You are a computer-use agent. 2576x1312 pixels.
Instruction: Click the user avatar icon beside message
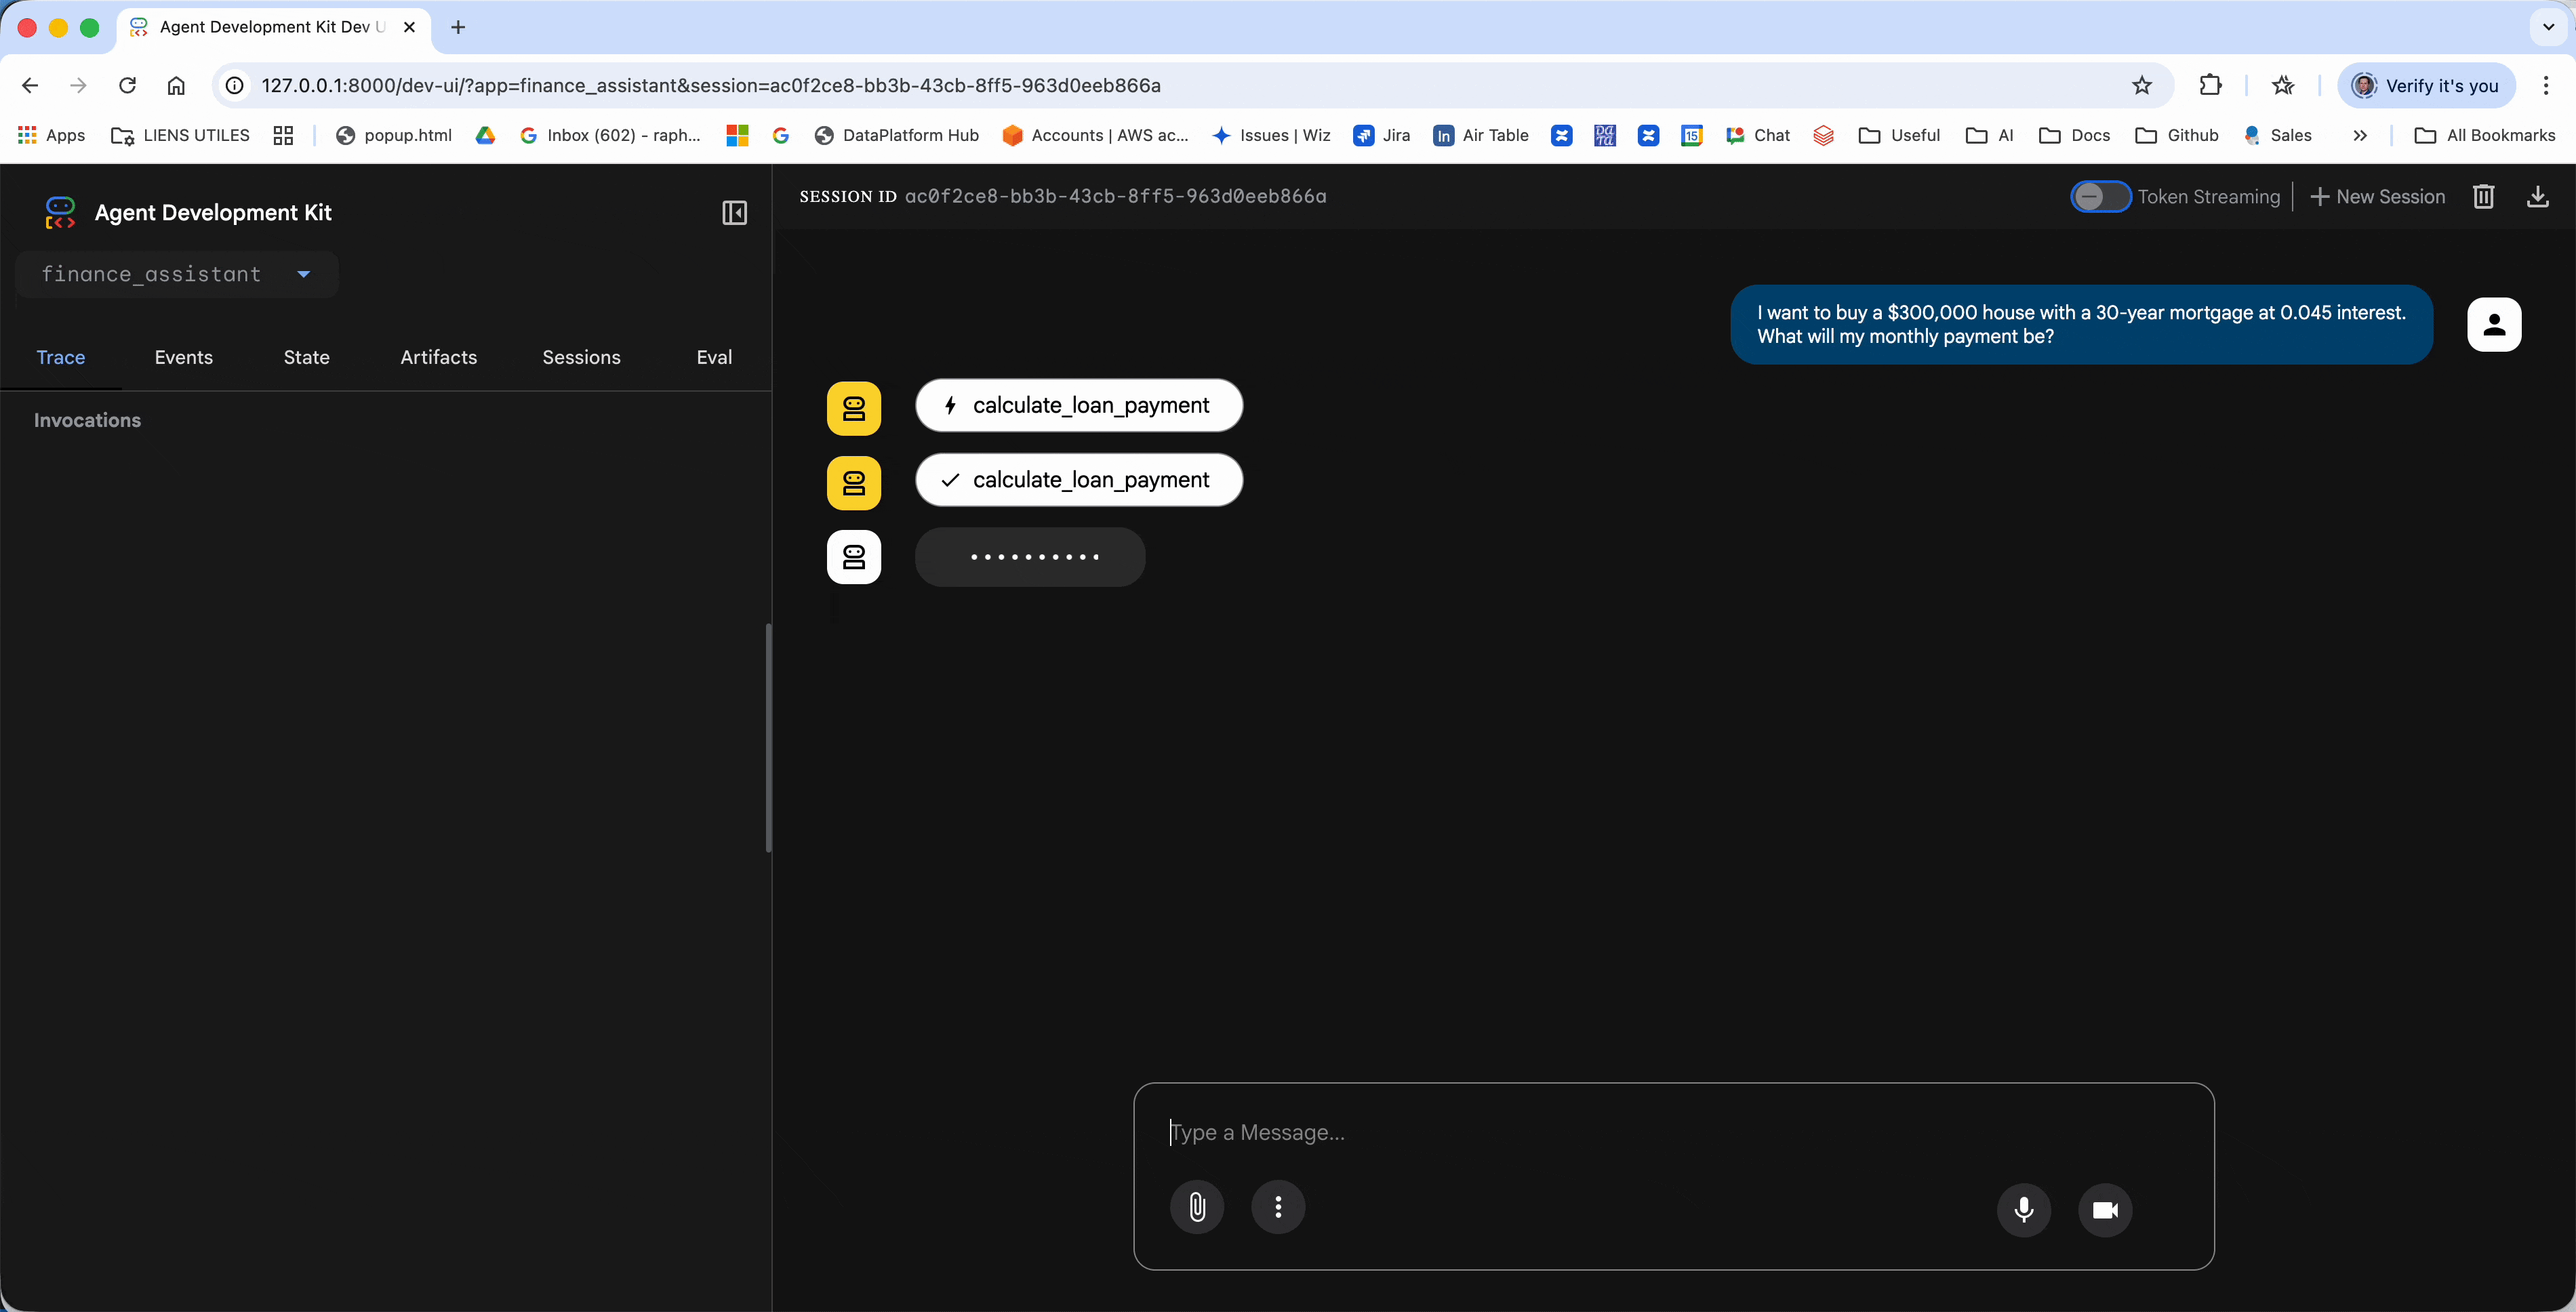(x=2494, y=325)
